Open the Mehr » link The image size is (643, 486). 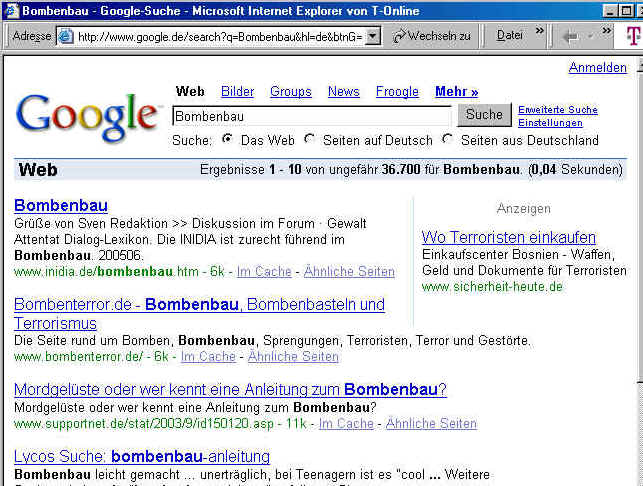point(457,91)
